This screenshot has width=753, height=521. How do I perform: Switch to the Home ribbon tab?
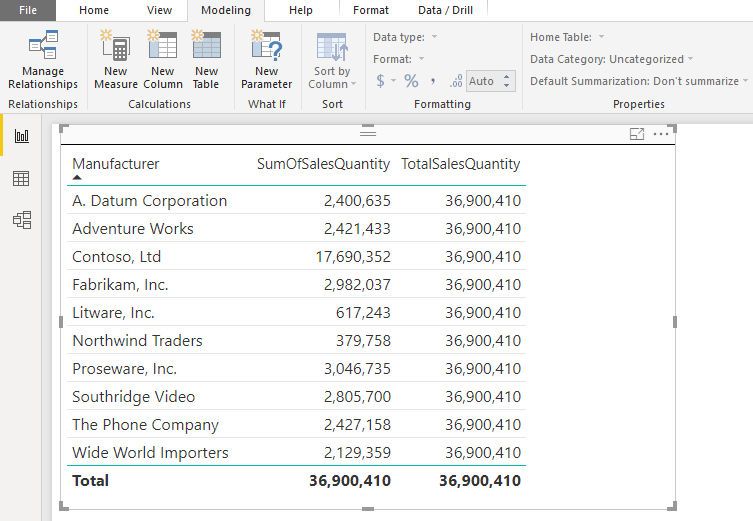tap(94, 10)
